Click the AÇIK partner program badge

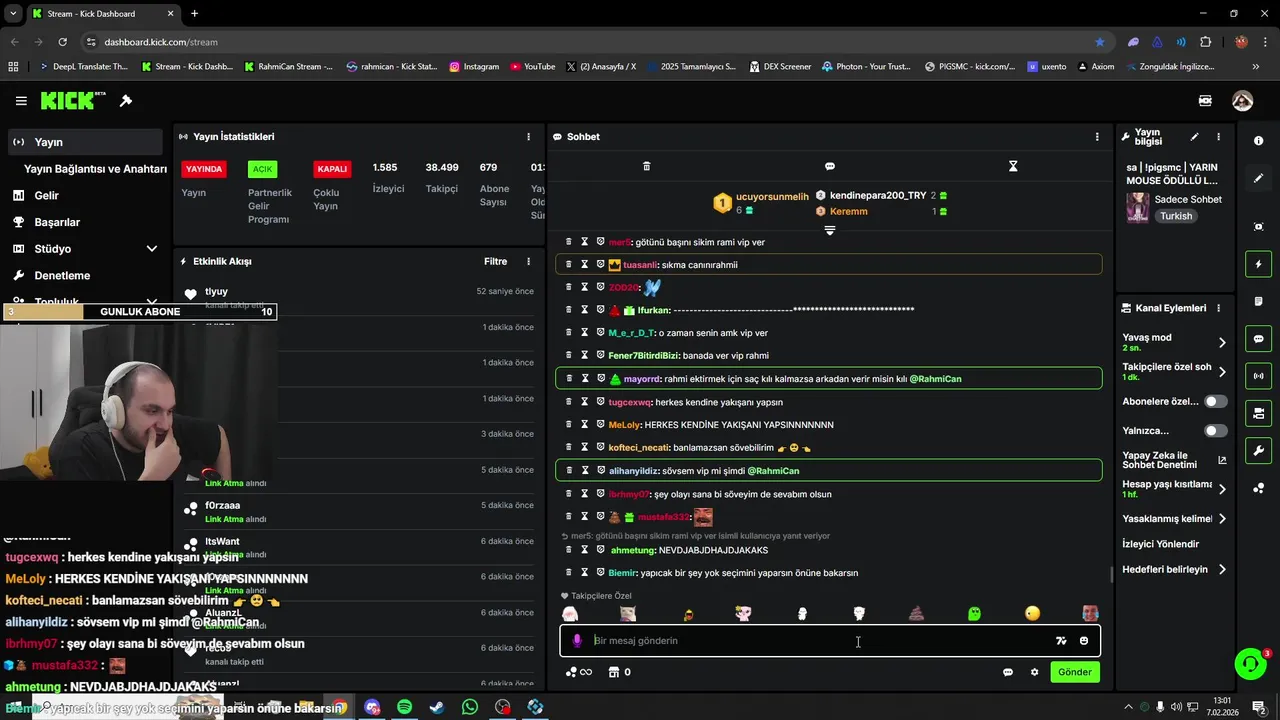262,169
